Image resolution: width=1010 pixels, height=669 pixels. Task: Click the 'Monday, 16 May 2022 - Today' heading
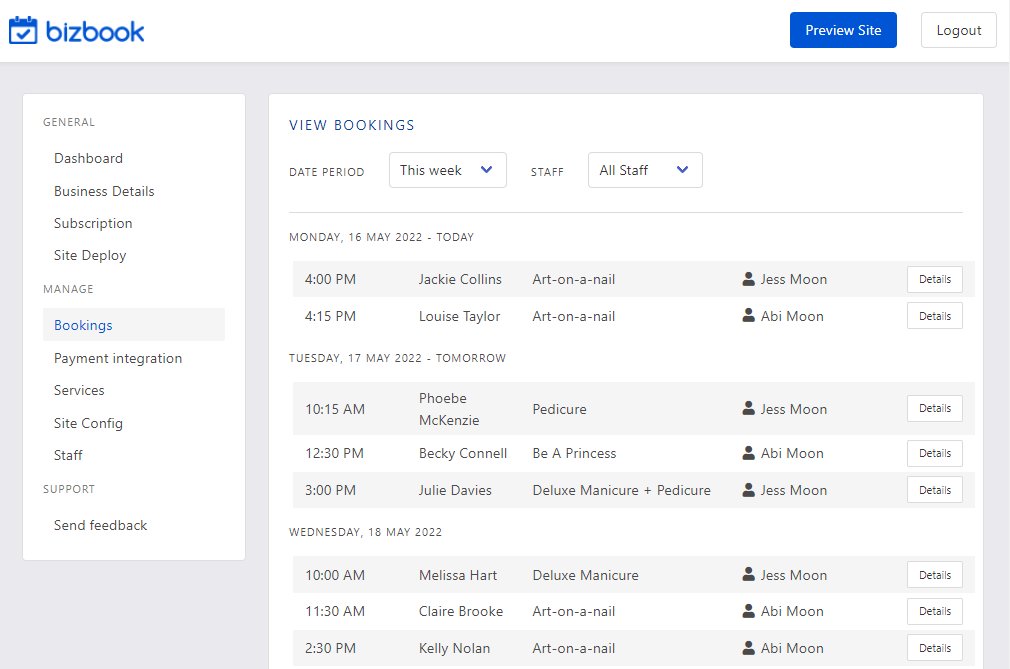pyautogui.click(x=381, y=237)
